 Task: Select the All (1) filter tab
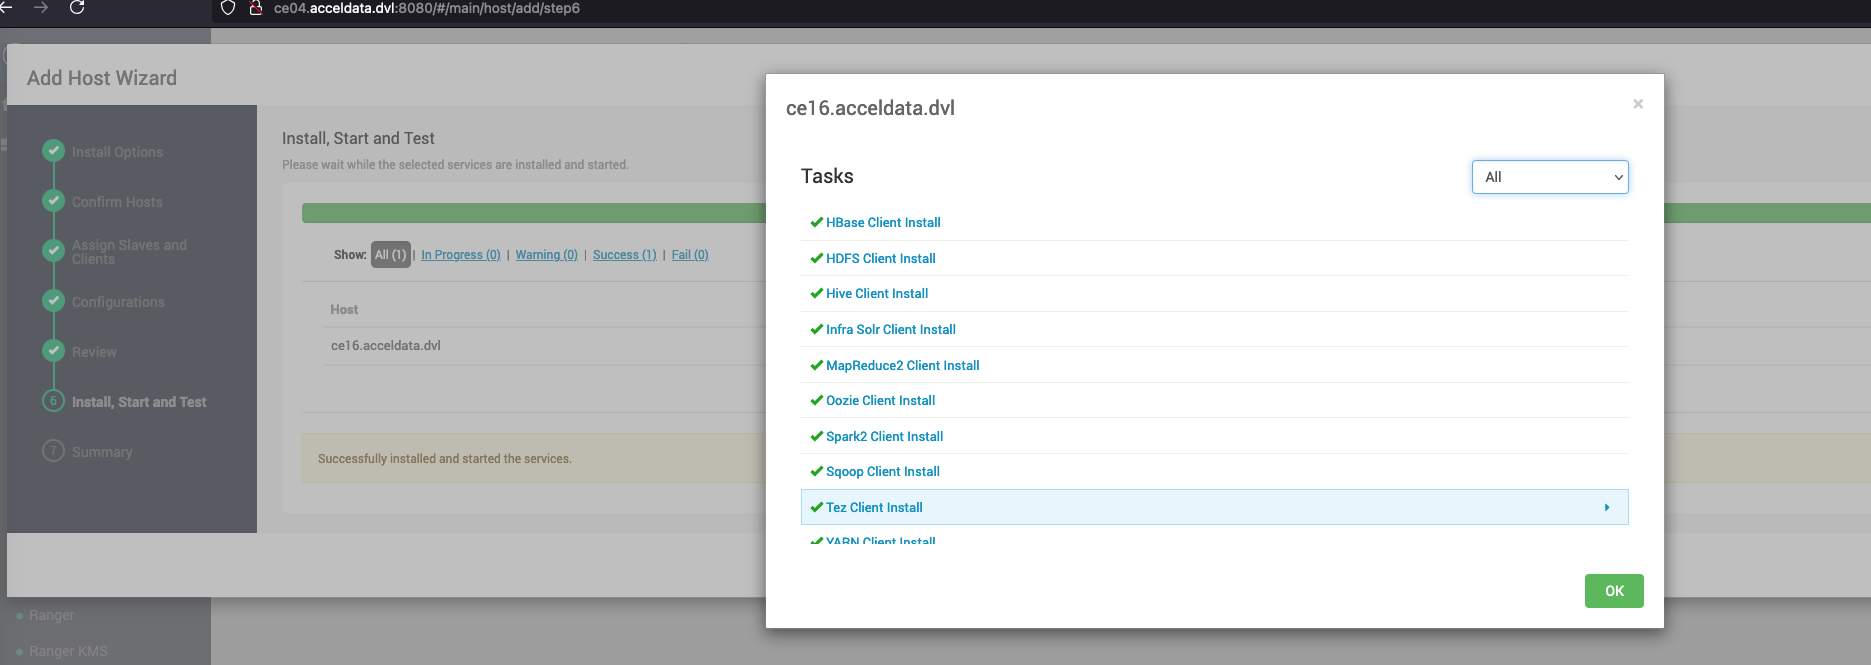pos(391,255)
